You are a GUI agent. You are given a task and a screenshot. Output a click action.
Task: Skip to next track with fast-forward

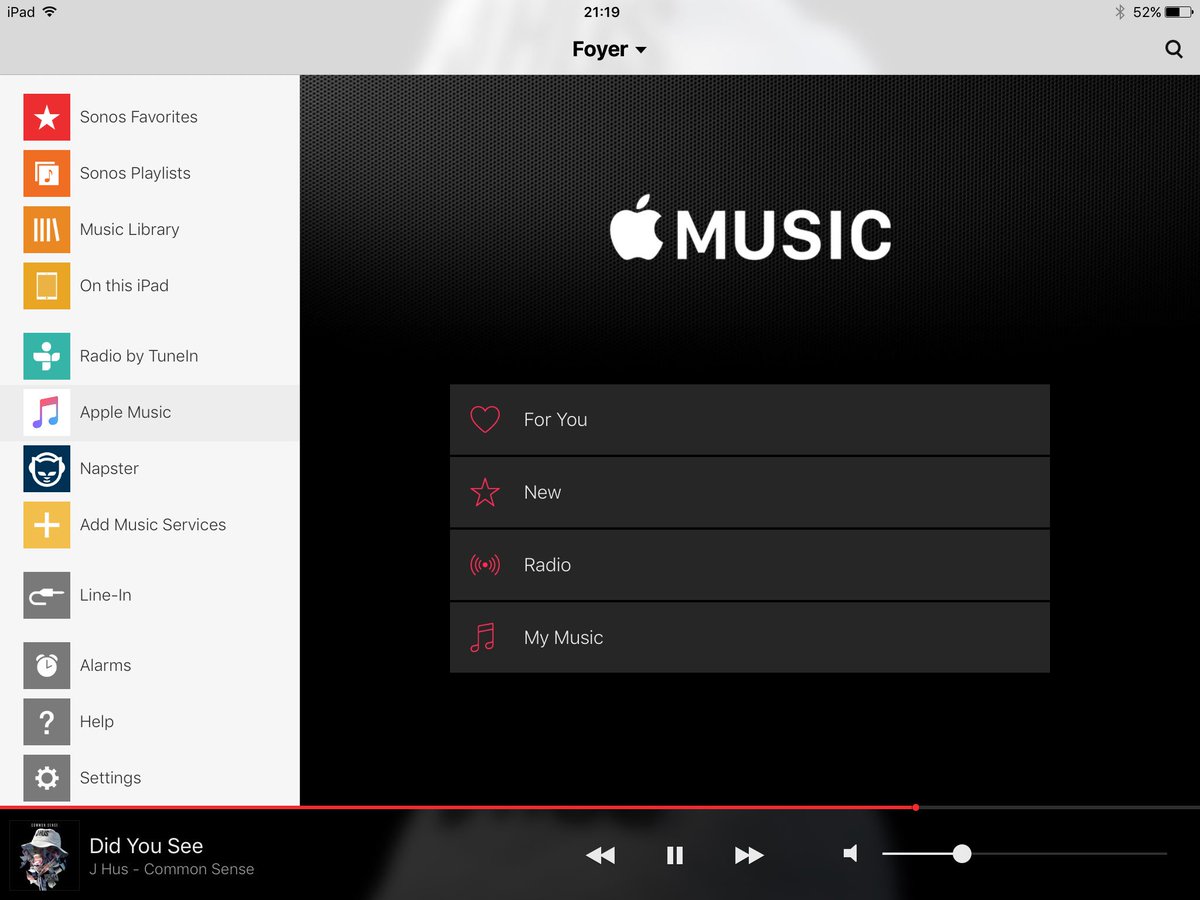click(x=749, y=855)
